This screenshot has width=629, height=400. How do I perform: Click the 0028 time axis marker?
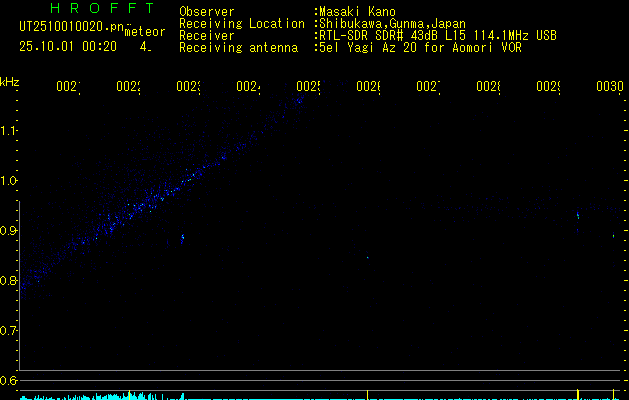488,86
